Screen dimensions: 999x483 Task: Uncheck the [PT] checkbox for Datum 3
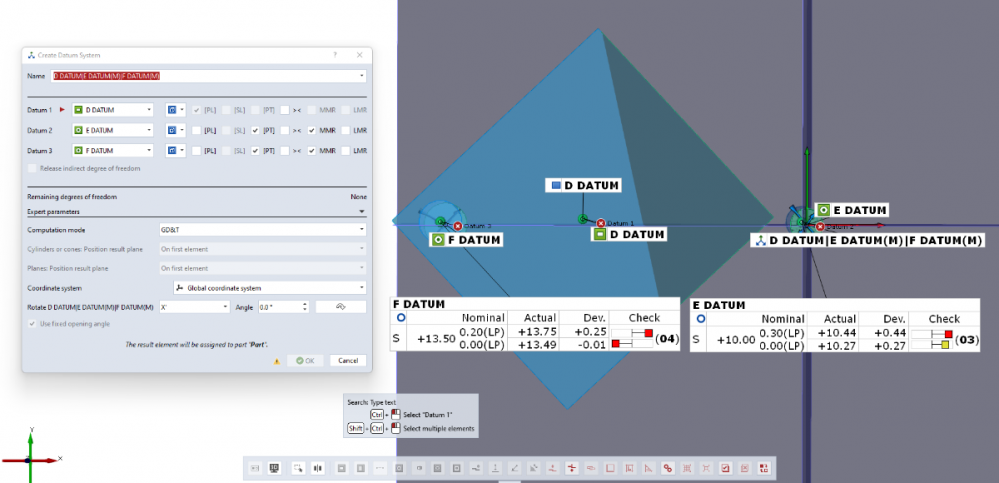point(255,151)
